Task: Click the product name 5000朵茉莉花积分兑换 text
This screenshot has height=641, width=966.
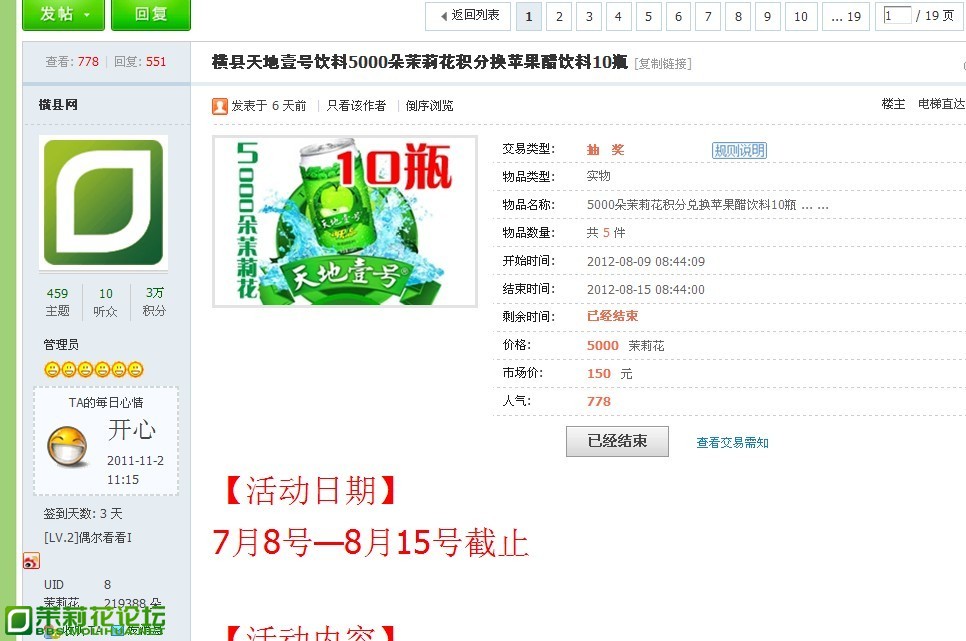Action: point(707,205)
